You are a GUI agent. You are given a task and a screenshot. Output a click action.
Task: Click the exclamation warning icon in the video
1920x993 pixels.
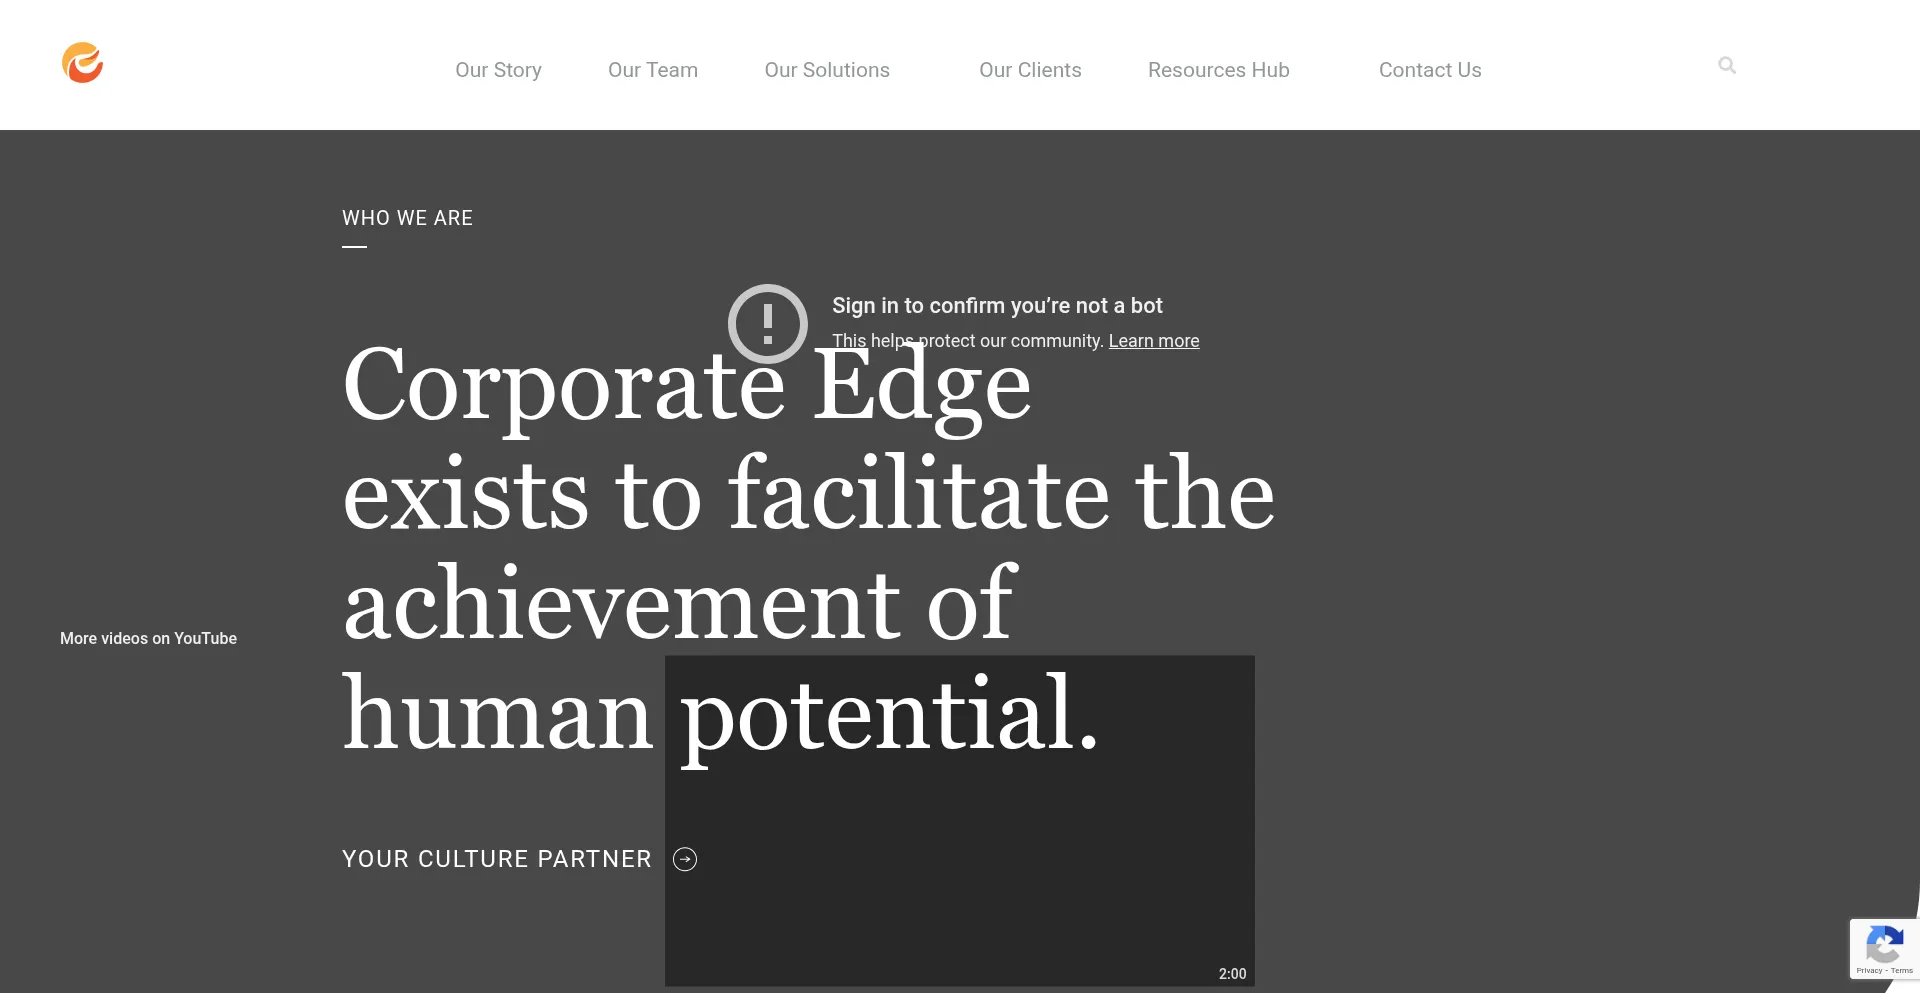tap(767, 323)
